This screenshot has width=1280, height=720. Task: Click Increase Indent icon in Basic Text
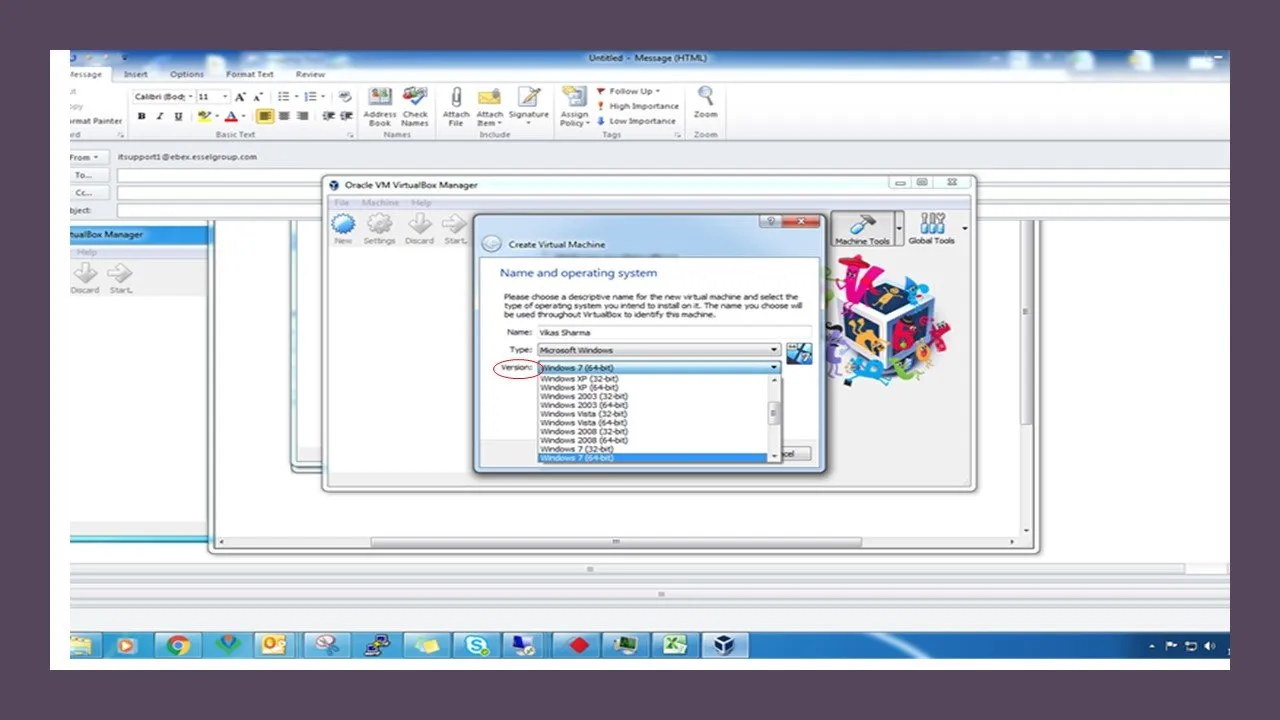point(345,116)
